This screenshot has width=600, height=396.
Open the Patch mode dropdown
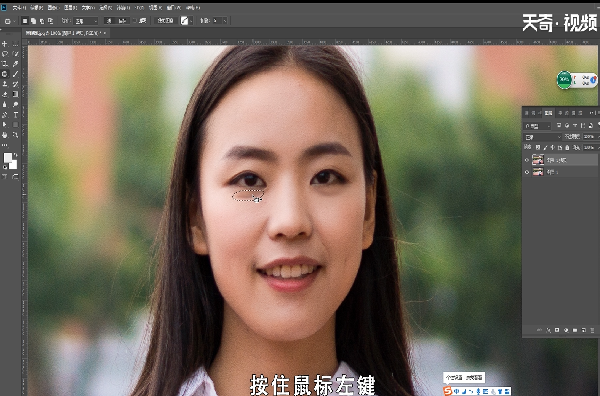pyautogui.click(x=85, y=21)
